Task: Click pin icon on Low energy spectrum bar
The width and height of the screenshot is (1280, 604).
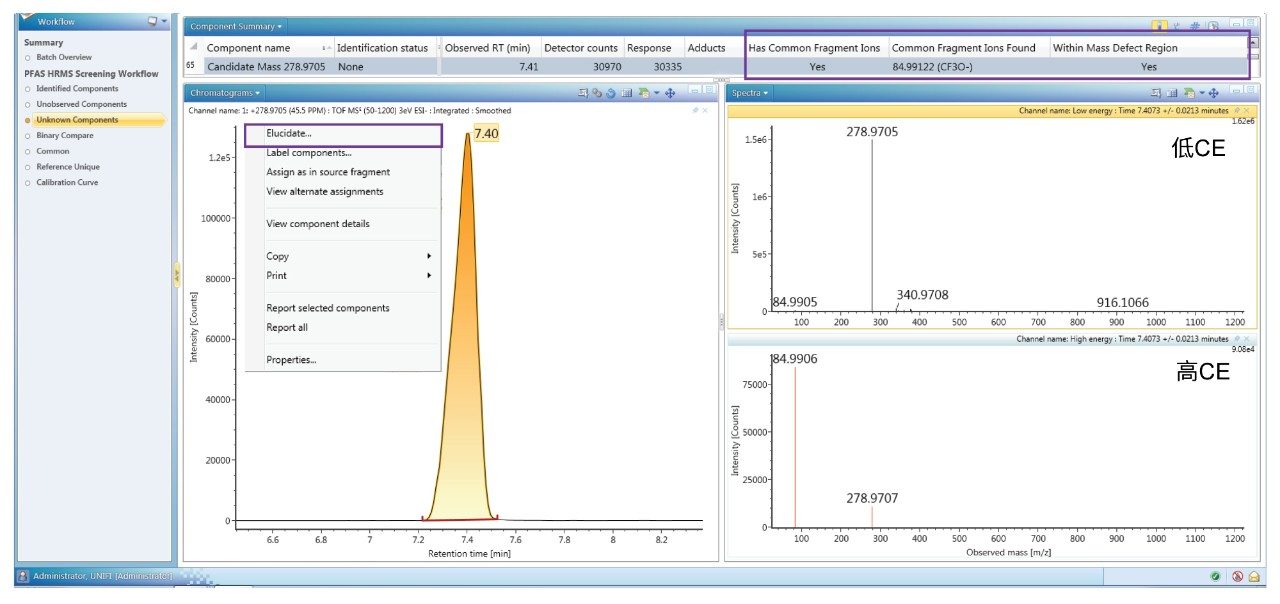Action: [1236, 110]
